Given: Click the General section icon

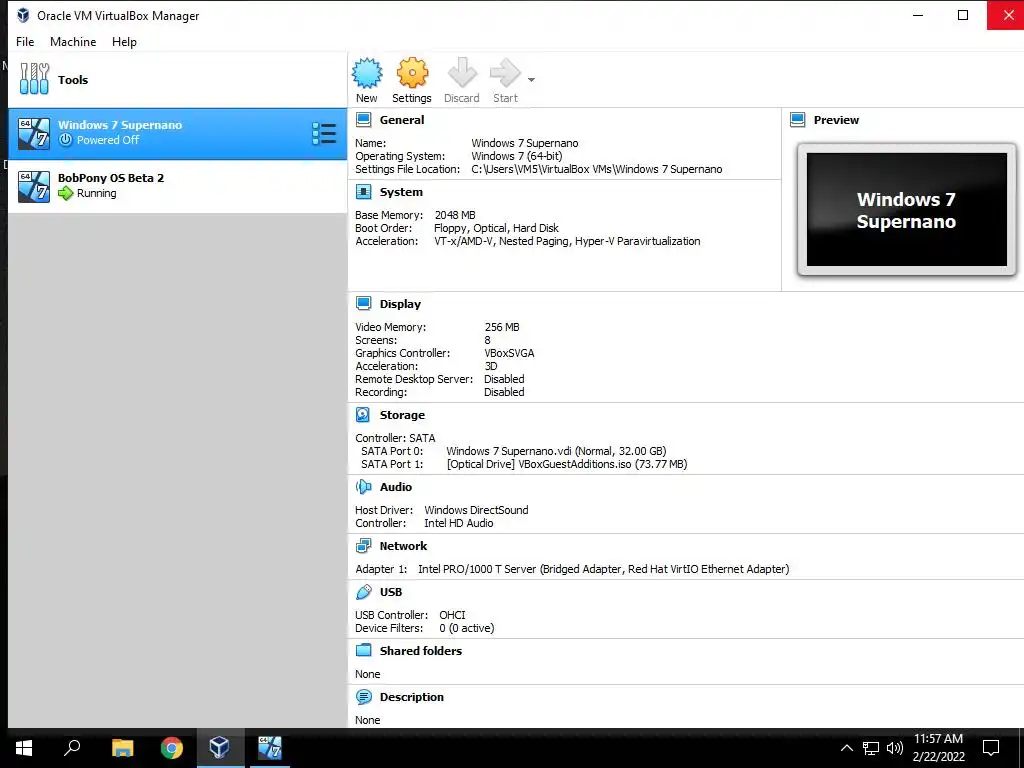Looking at the screenshot, I should pyautogui.click(x=364, y=120).
